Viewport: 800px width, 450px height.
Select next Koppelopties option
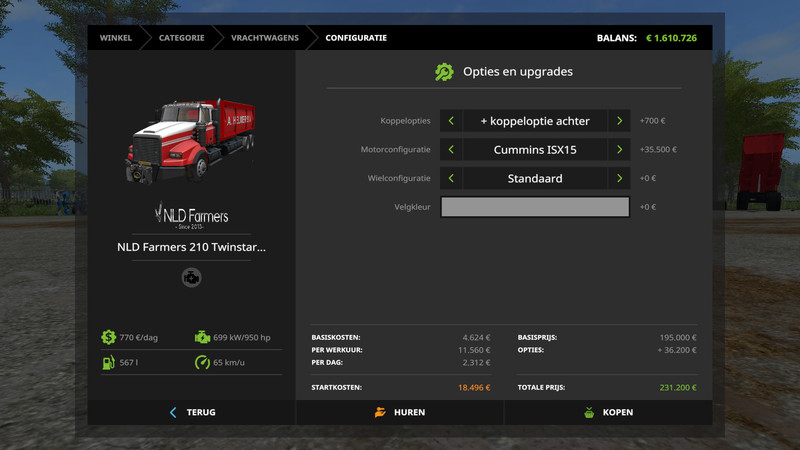pos(620,121)
